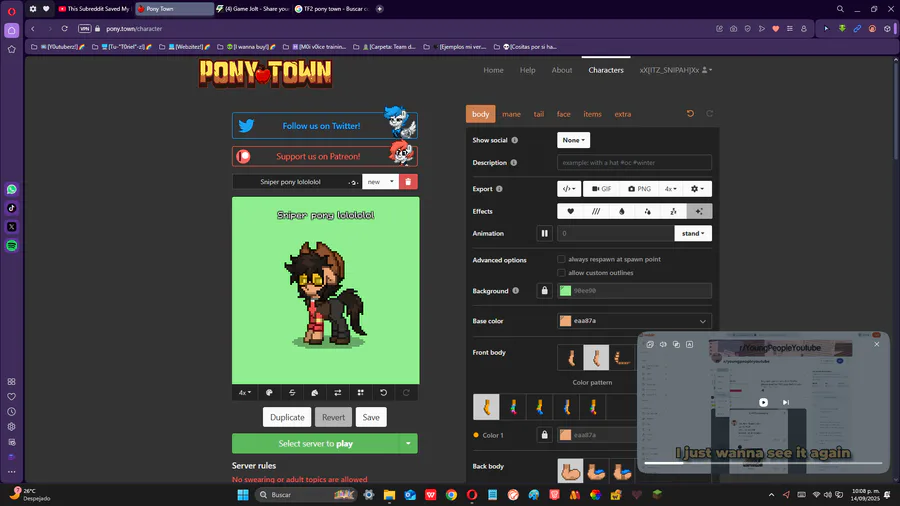Switch to the tail tab

tap(538, 114)
